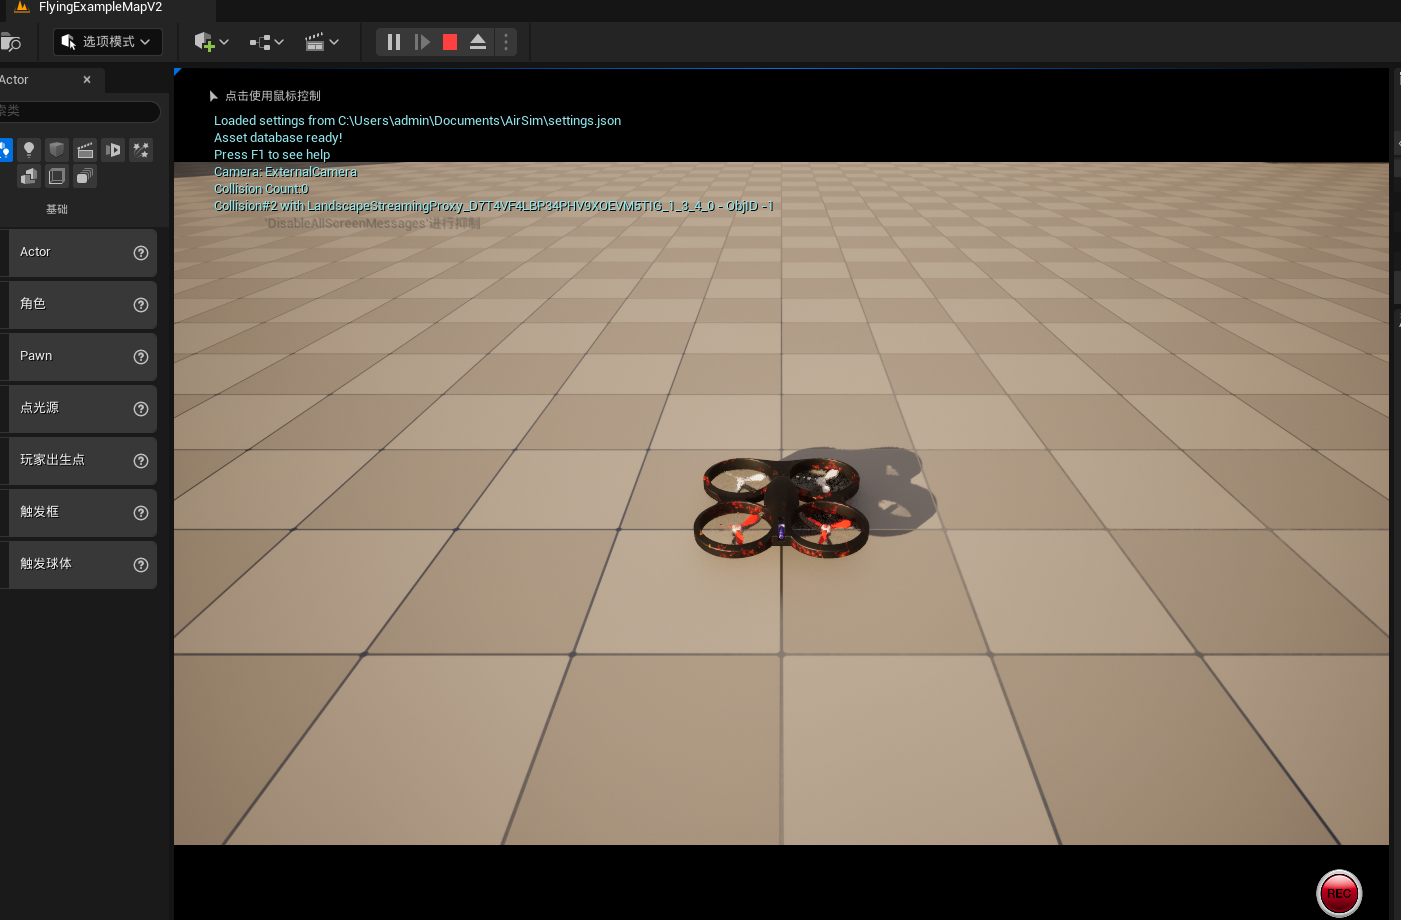Screen dimensions: 1401x920
Task: Select the Audio category icon
Action: [113, 150]
